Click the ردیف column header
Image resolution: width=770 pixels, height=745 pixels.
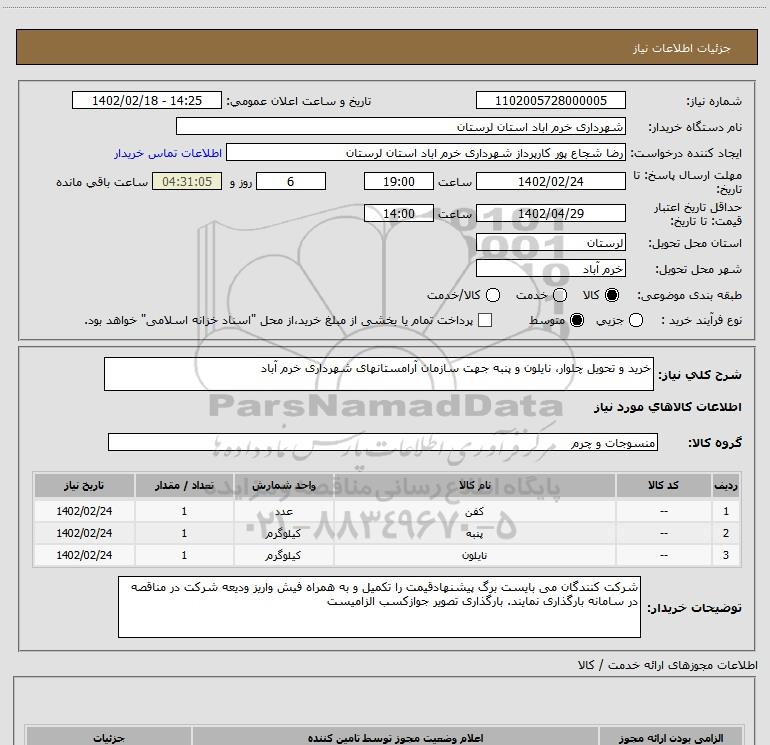726,485
